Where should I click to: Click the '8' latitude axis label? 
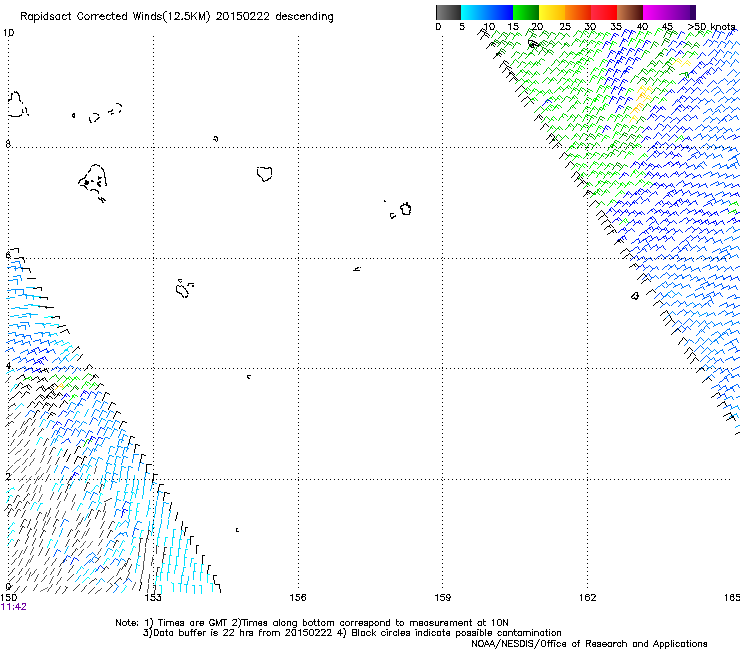pyautogui.click(x=8, y=144)
